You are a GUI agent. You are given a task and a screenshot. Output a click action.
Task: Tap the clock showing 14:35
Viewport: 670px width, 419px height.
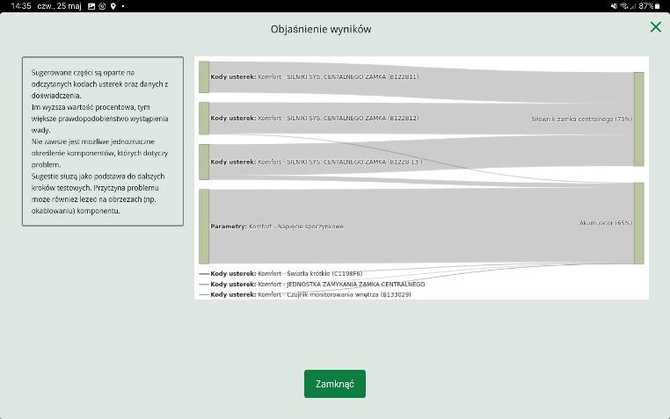click(x=17, y=6)
